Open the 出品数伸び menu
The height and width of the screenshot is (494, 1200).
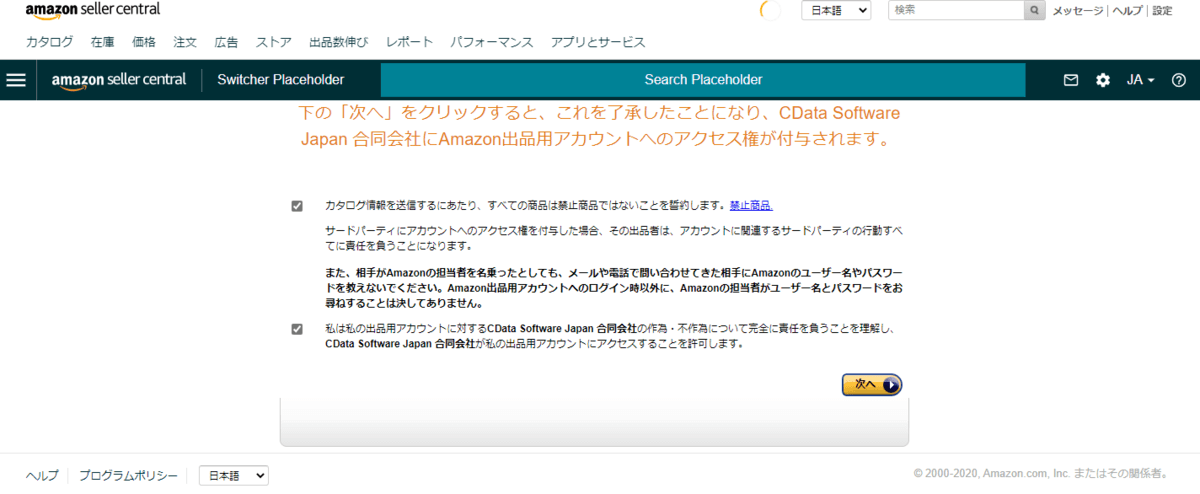pos(339,42)
